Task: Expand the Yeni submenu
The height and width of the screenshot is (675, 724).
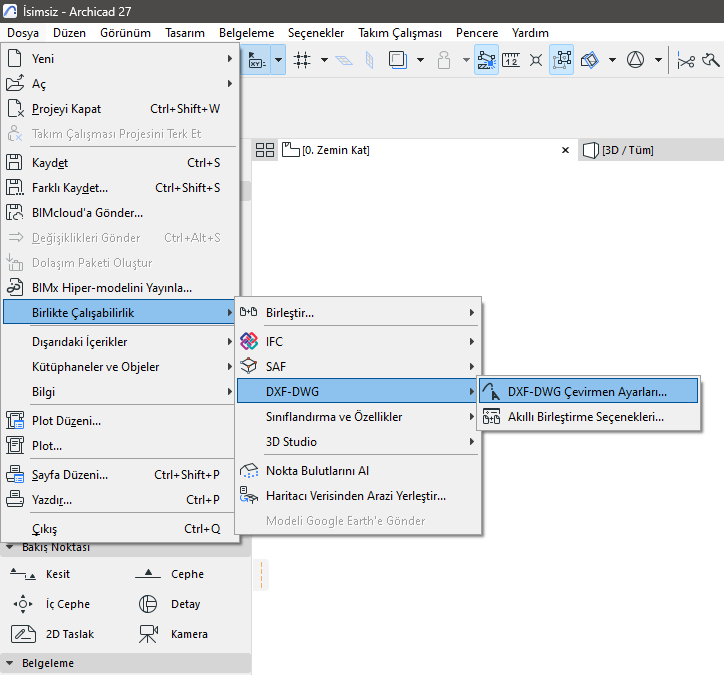Action: 229,59
